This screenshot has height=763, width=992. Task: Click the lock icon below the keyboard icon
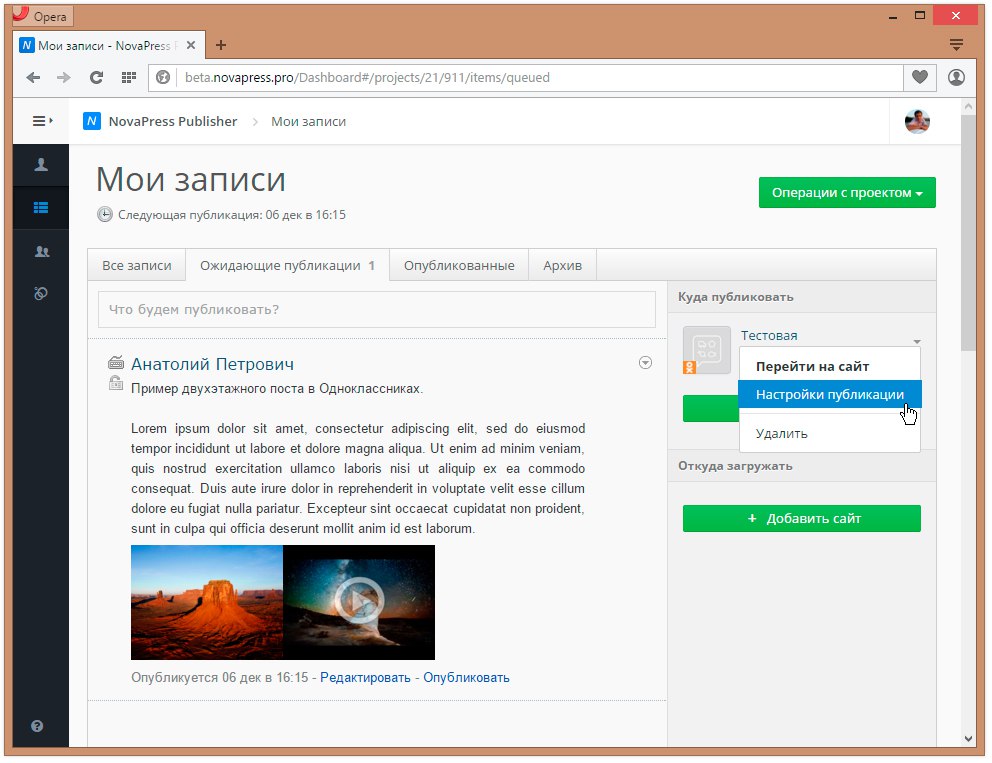click(x=116, y=382)
